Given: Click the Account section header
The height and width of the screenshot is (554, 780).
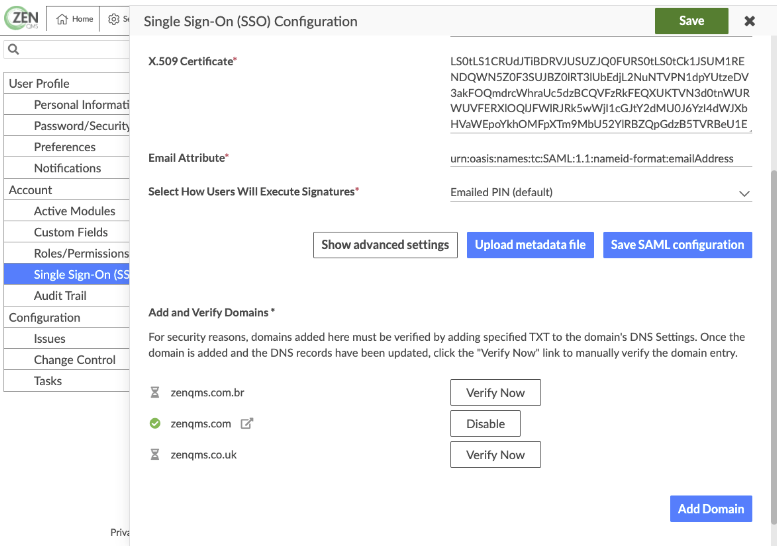Looking at the screenshot, I should [67, 189].
